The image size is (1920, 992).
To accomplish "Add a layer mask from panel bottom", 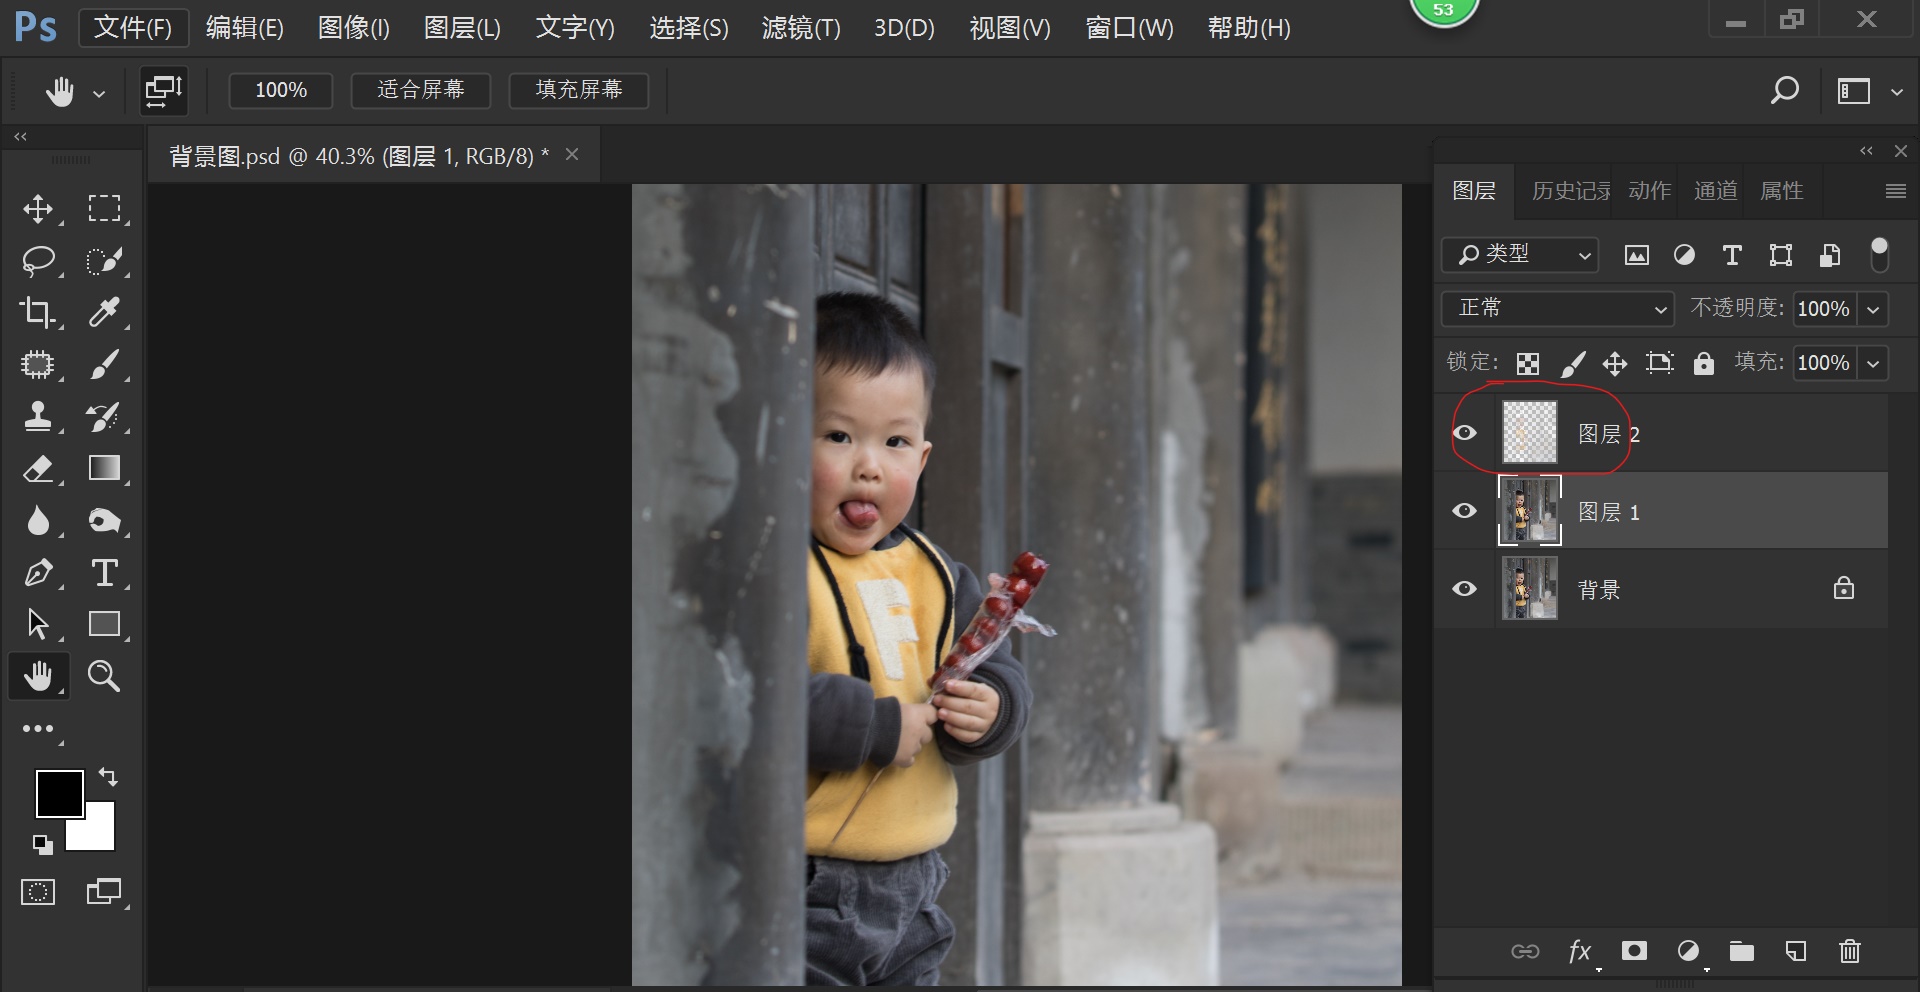I will [x=1634, y=951].
